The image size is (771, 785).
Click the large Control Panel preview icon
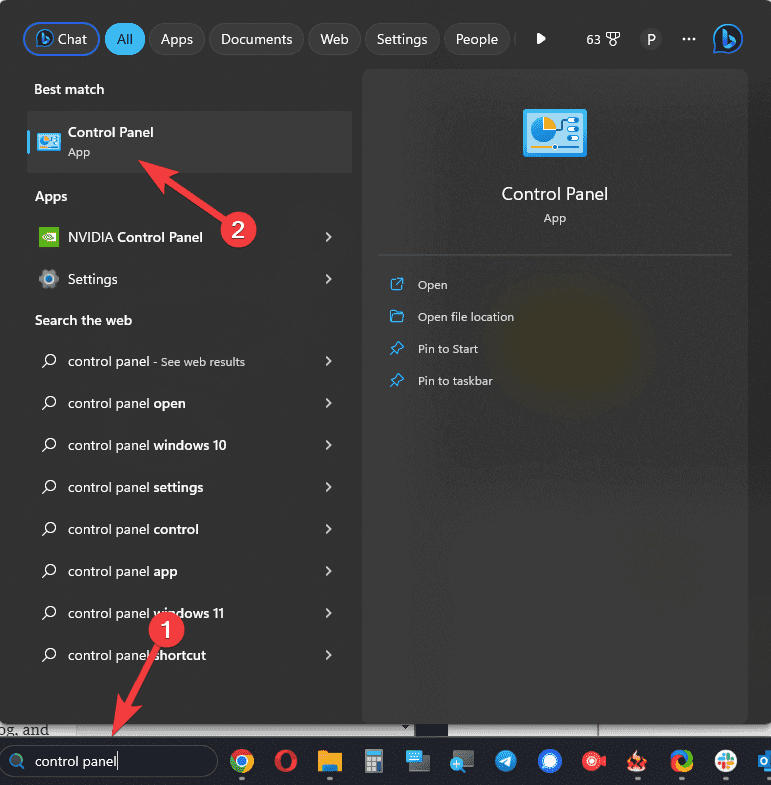(555, 133)
